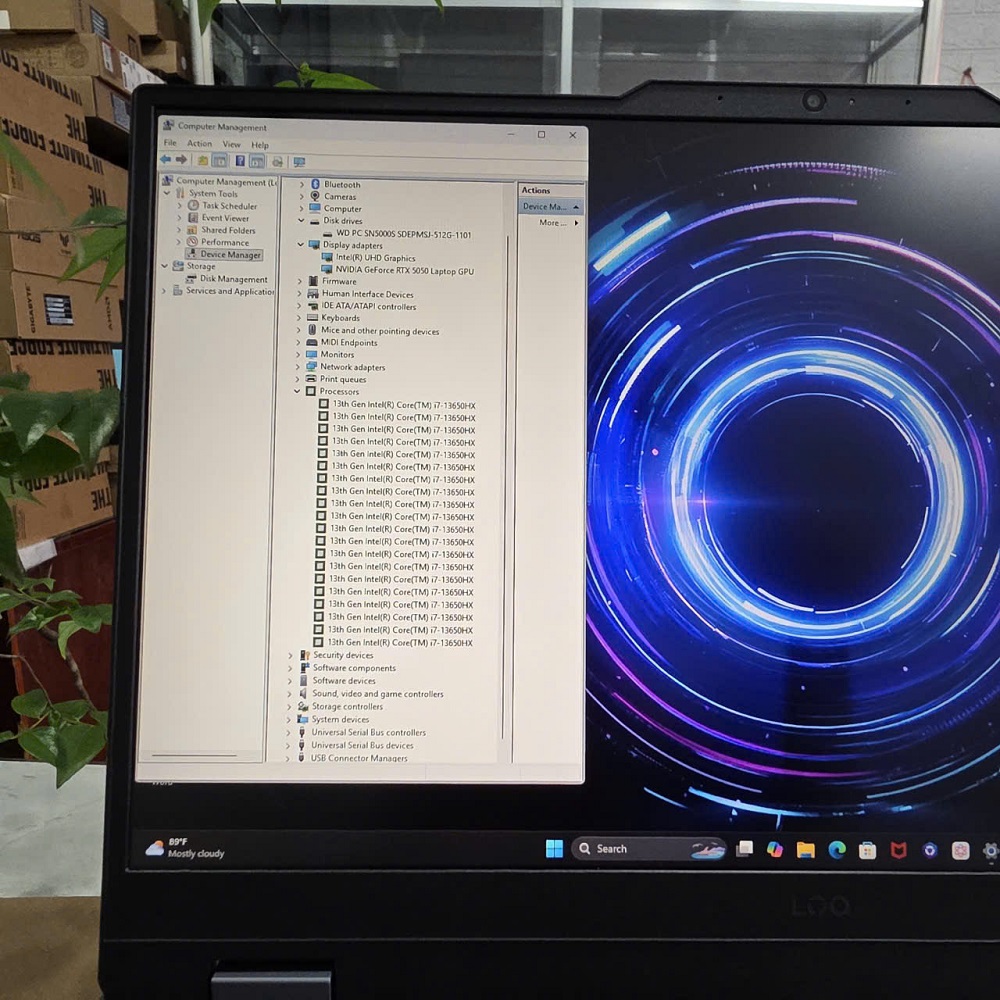
Task: Select the Monitors category icon
Action: tap(312, 354)
